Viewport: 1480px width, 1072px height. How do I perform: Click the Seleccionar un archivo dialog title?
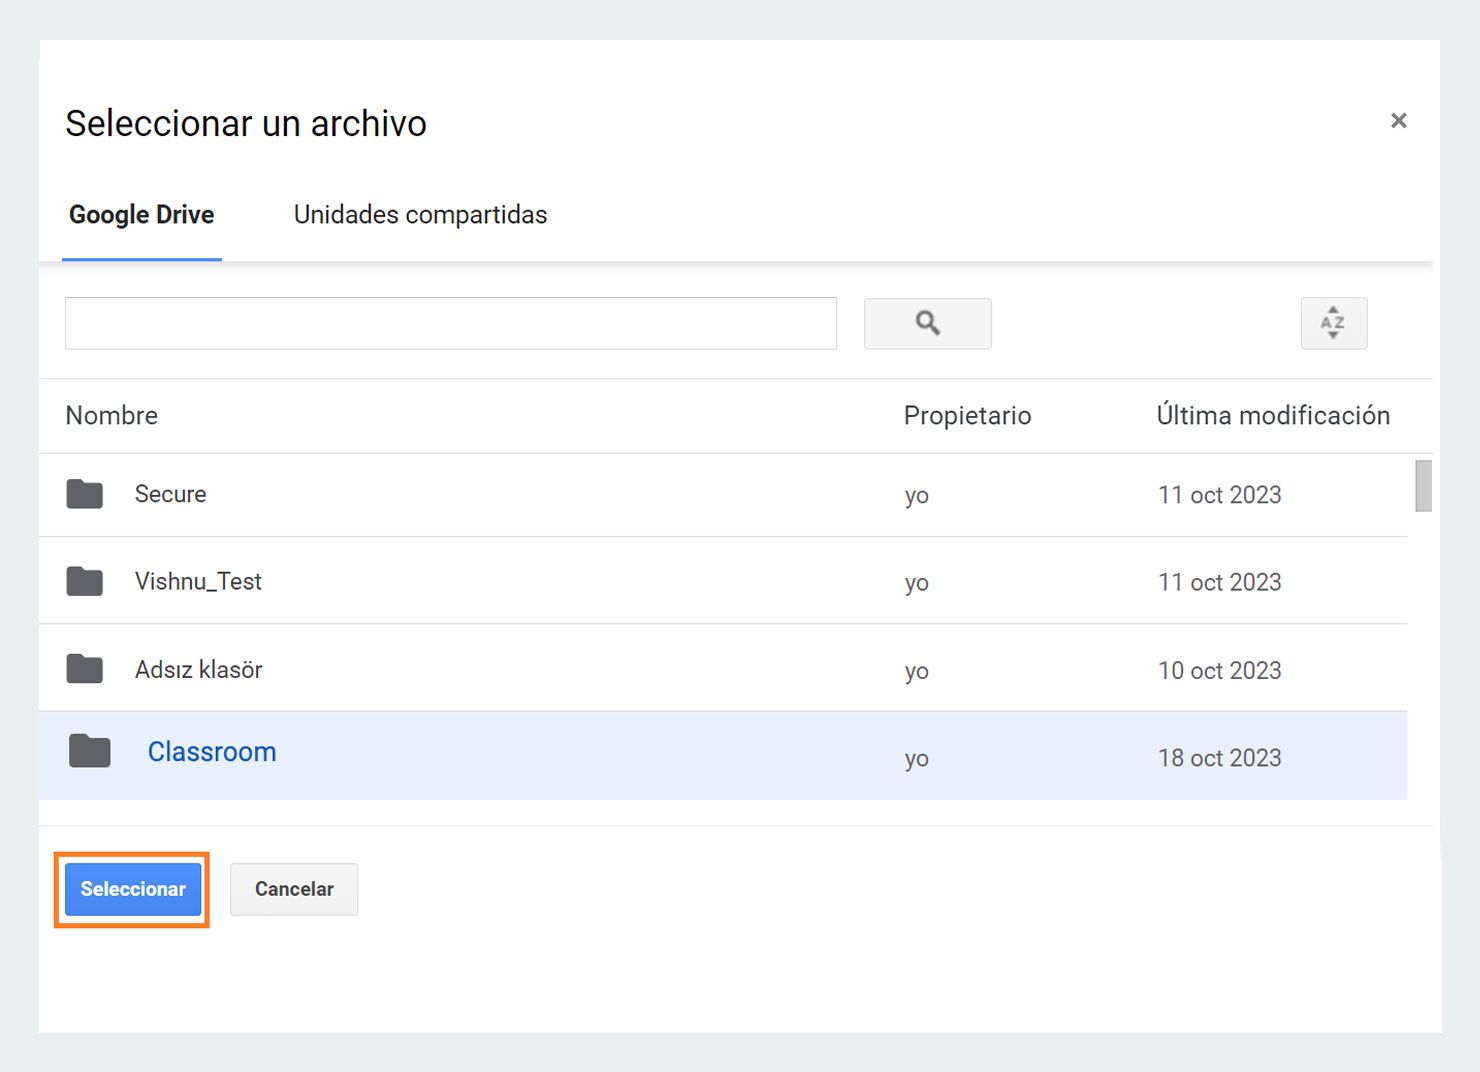coord(246,123)
